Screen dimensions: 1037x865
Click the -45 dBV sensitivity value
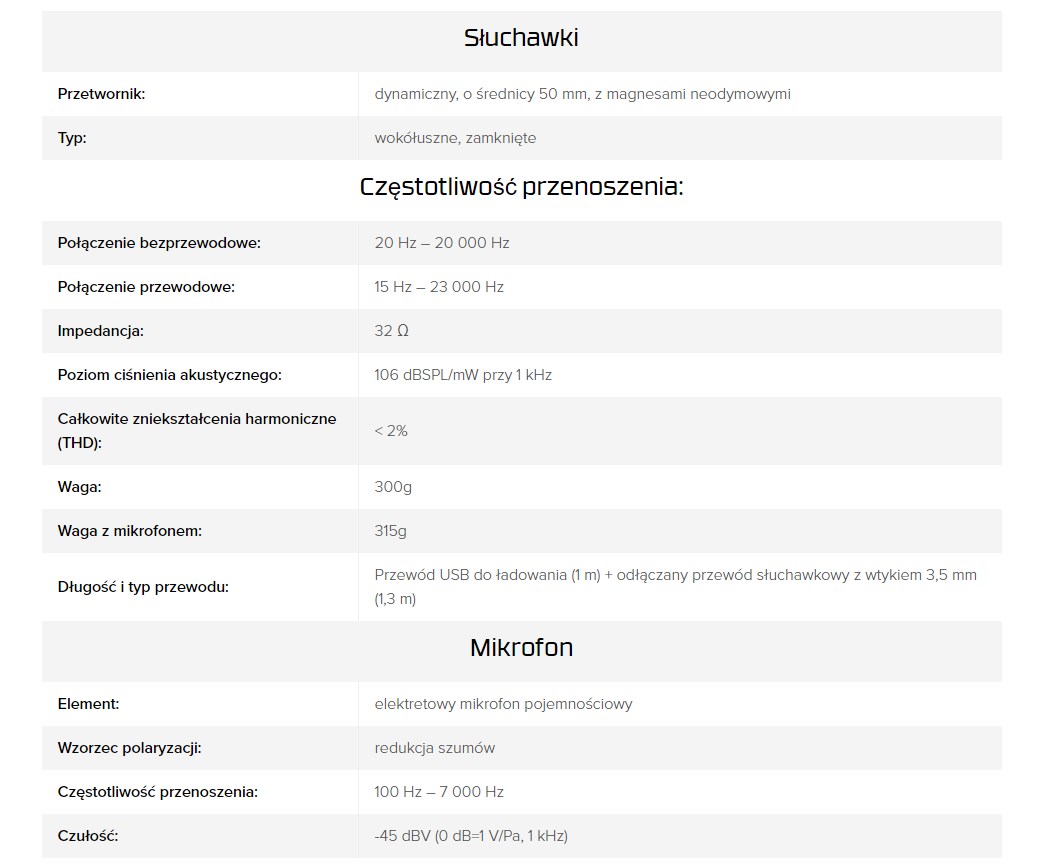[x=471, y=836]
